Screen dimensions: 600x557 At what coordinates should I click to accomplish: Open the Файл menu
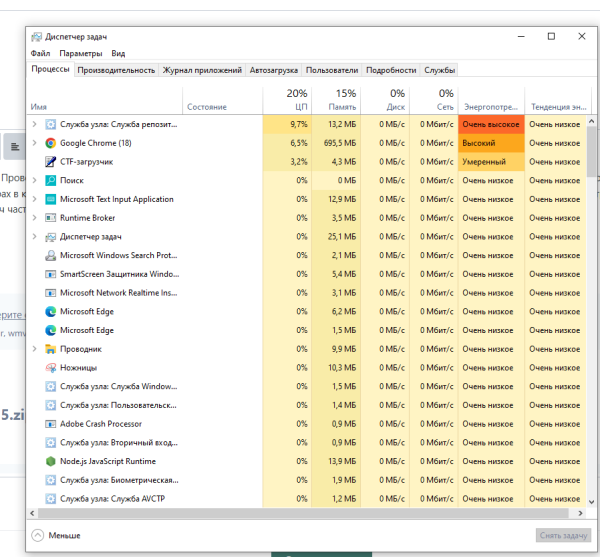[40, 53]
